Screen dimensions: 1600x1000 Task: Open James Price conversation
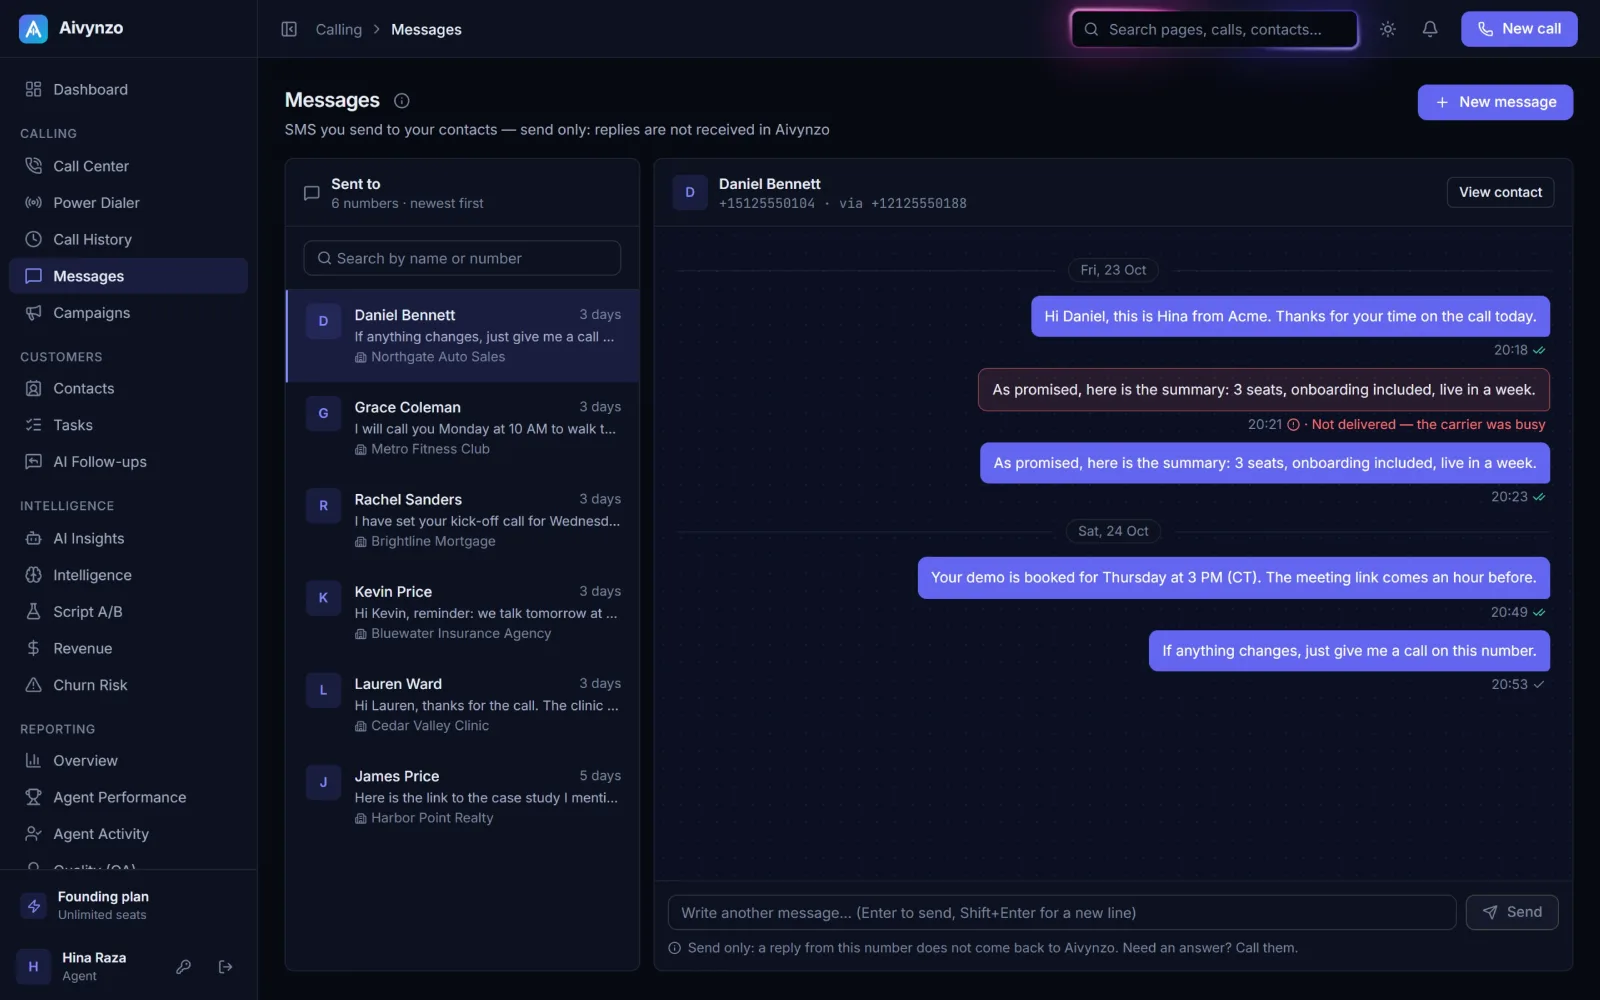pyautogui.click(x=462, y=796)
